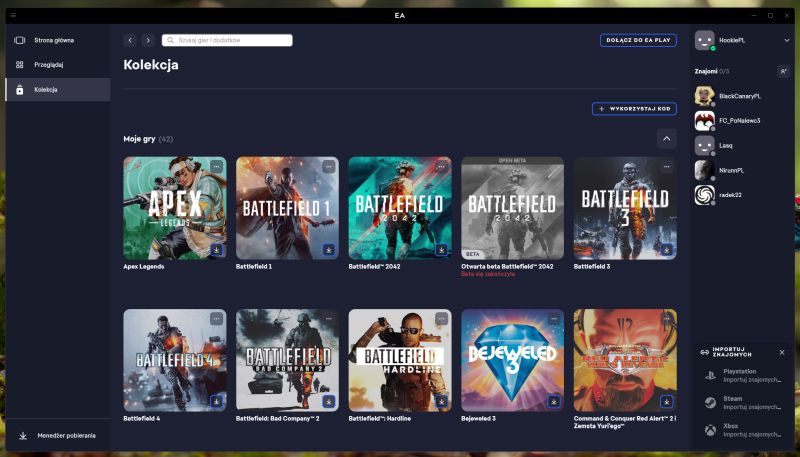
Task: Download Apex Legends via tile download icon
Action: tap(216, 249)
